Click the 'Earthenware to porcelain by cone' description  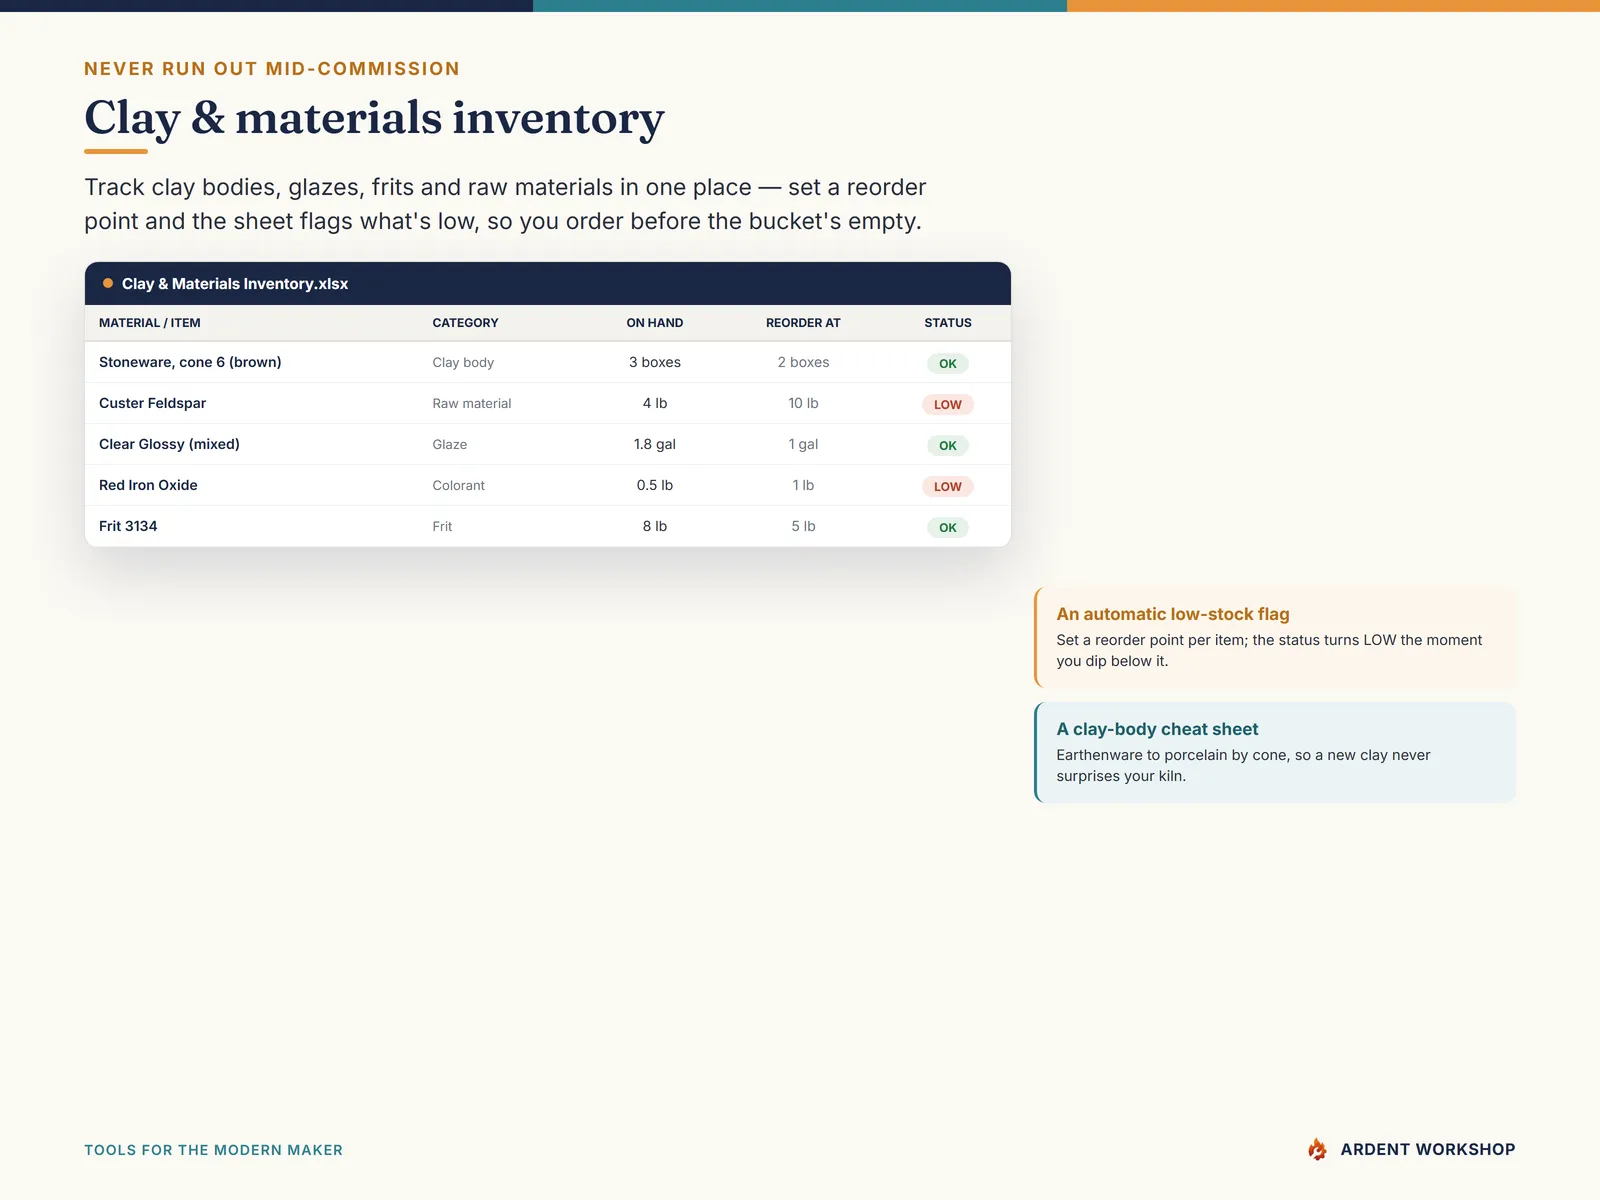[x=1243, y=765]
